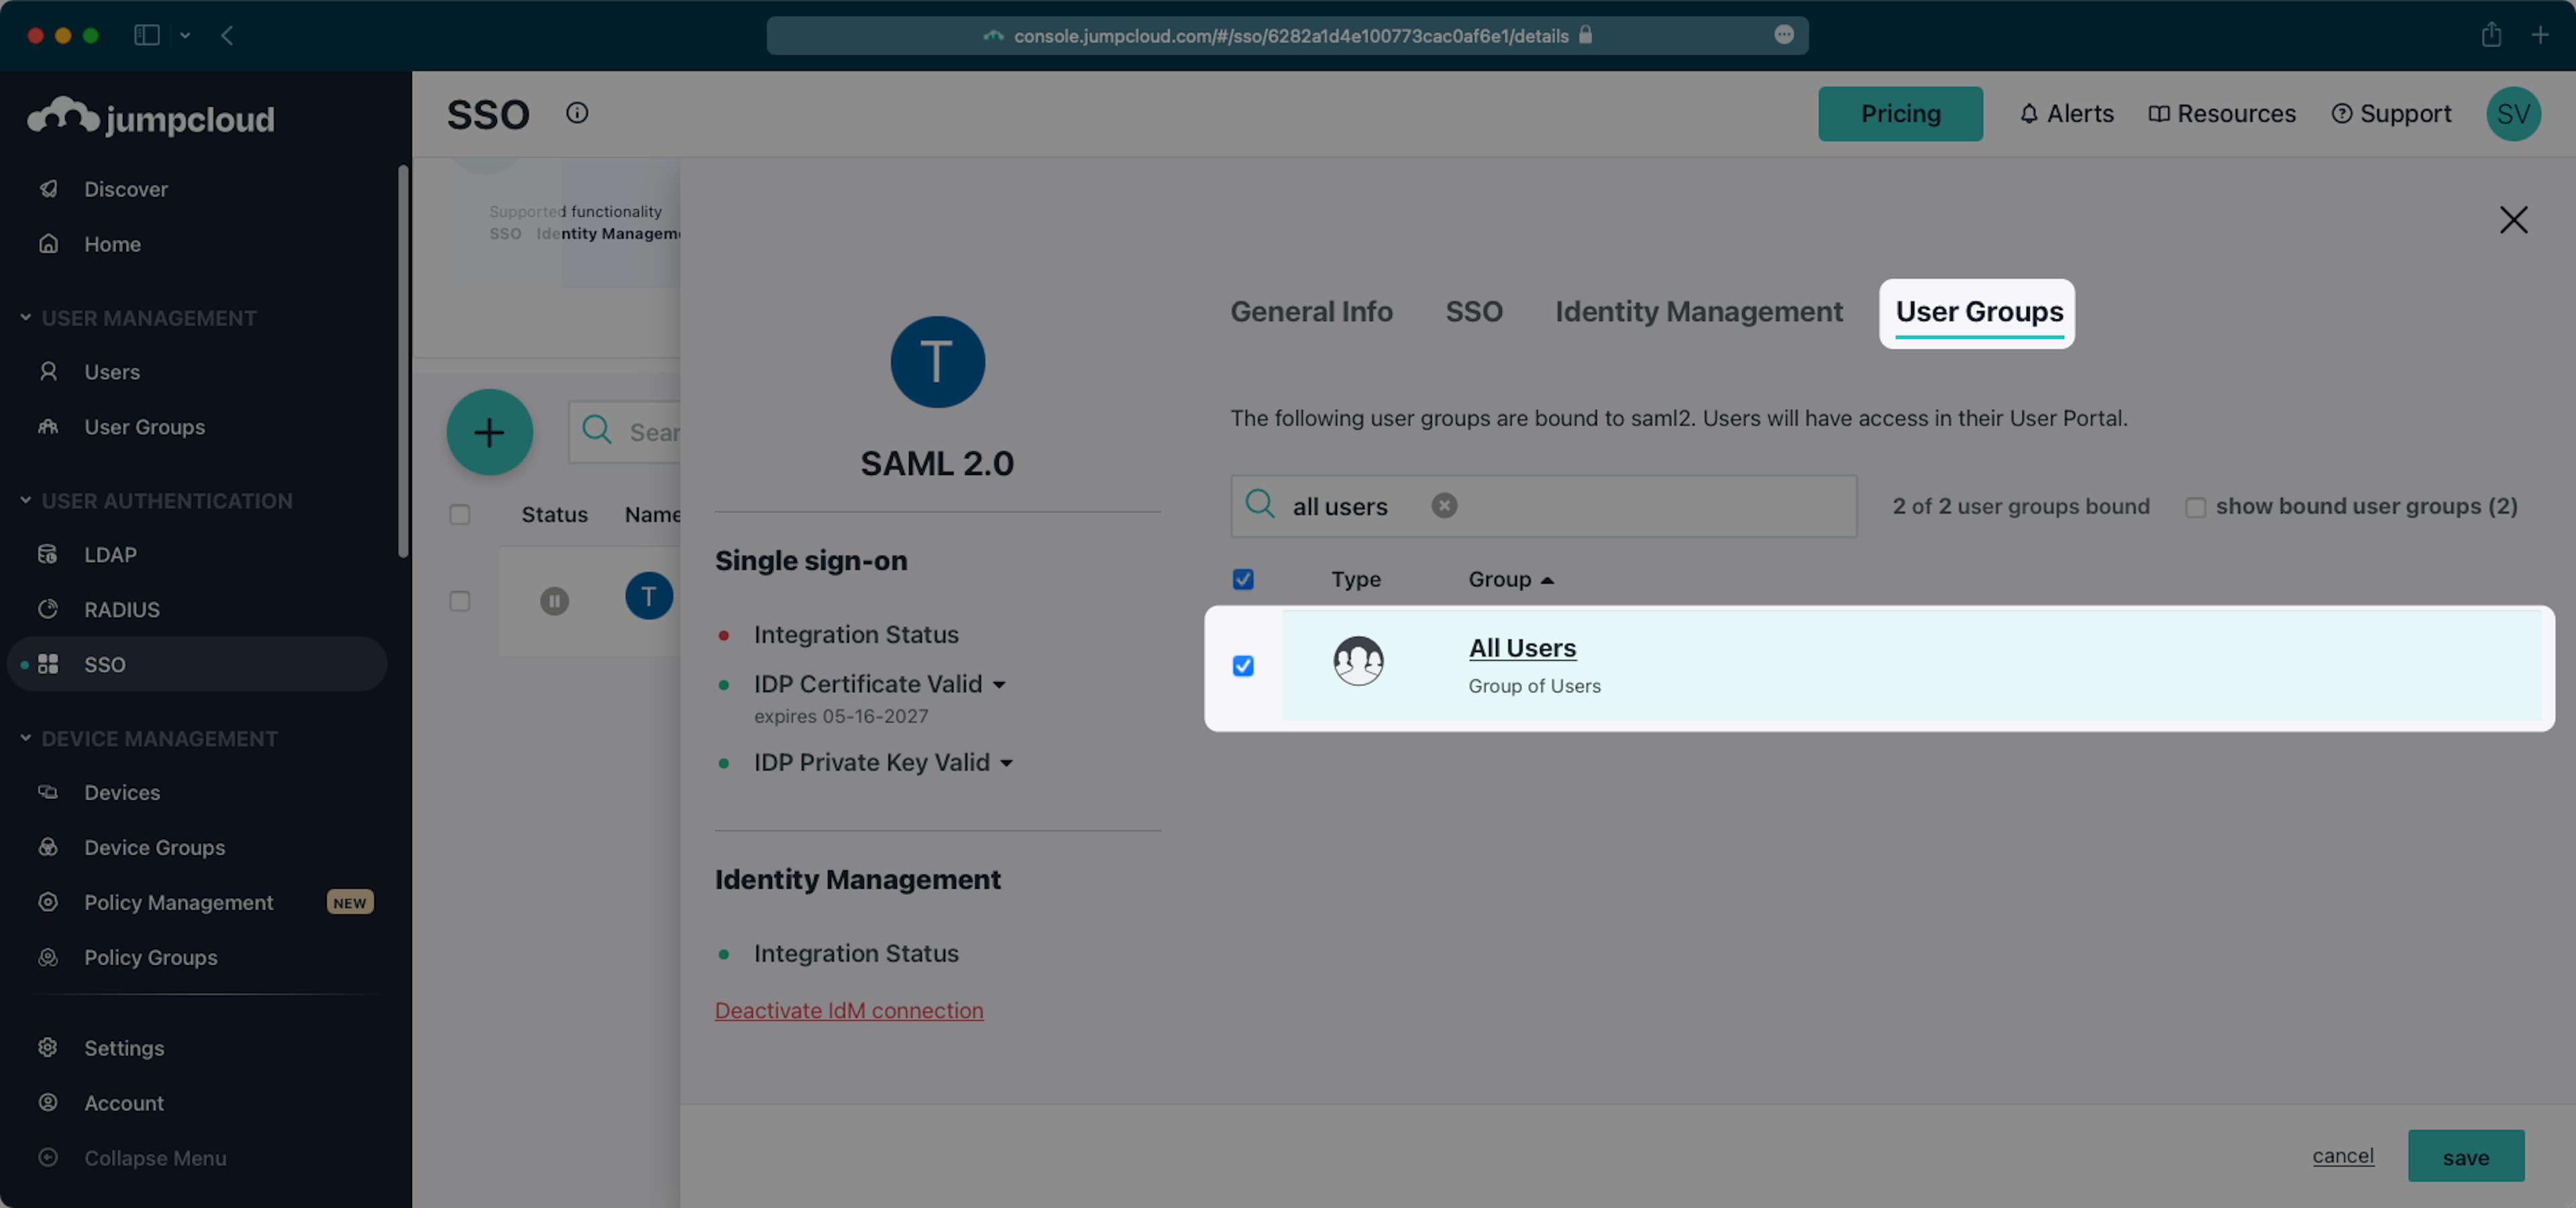Click Deactivate IdM connection link
2576x1208 pixels.
[848, 1010]
